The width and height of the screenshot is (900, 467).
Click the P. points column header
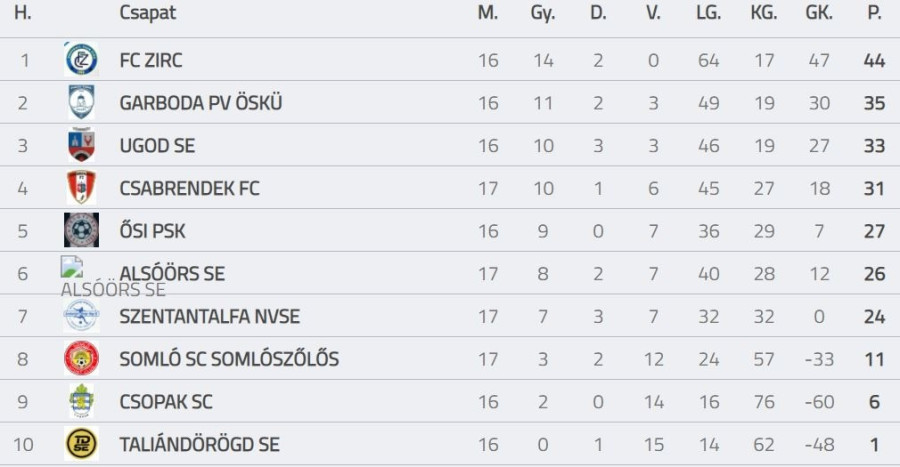874,13
